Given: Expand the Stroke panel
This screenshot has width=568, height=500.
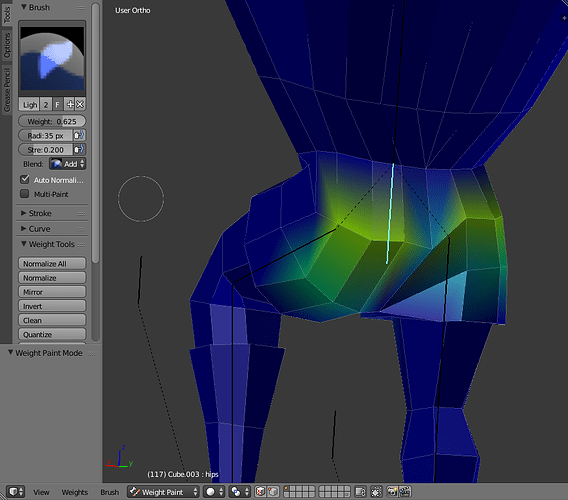Looking at the screenshot, I should coord(24,213).
